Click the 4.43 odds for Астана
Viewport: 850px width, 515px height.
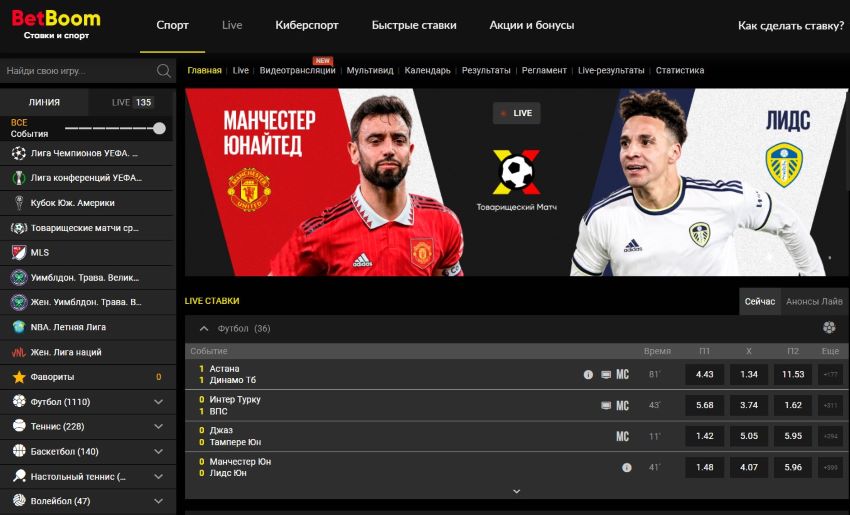[x=704, y=375]
